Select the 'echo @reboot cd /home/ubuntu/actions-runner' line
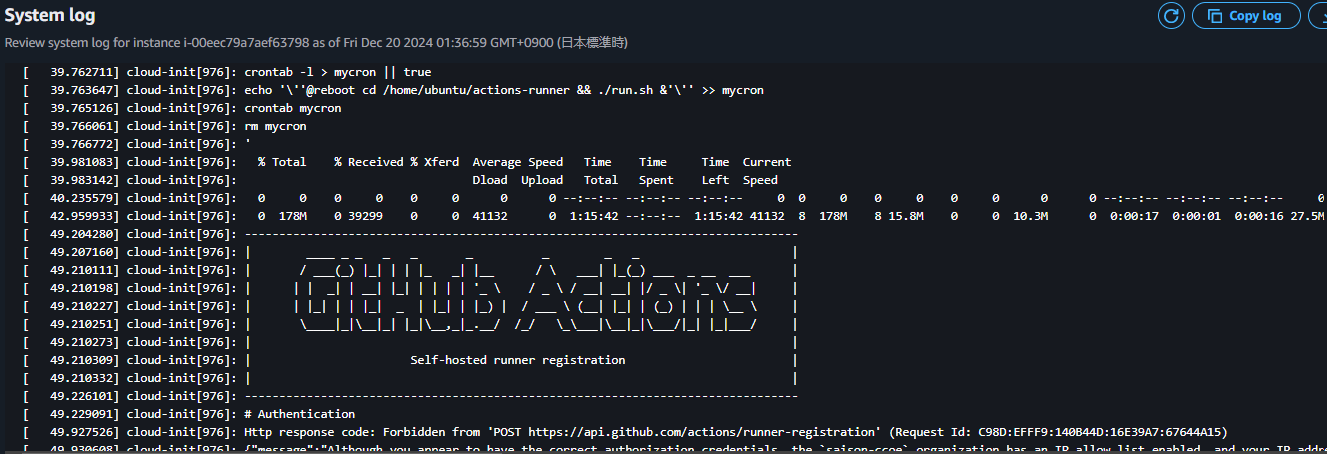The image size is (1327, 454). point(392,90)
